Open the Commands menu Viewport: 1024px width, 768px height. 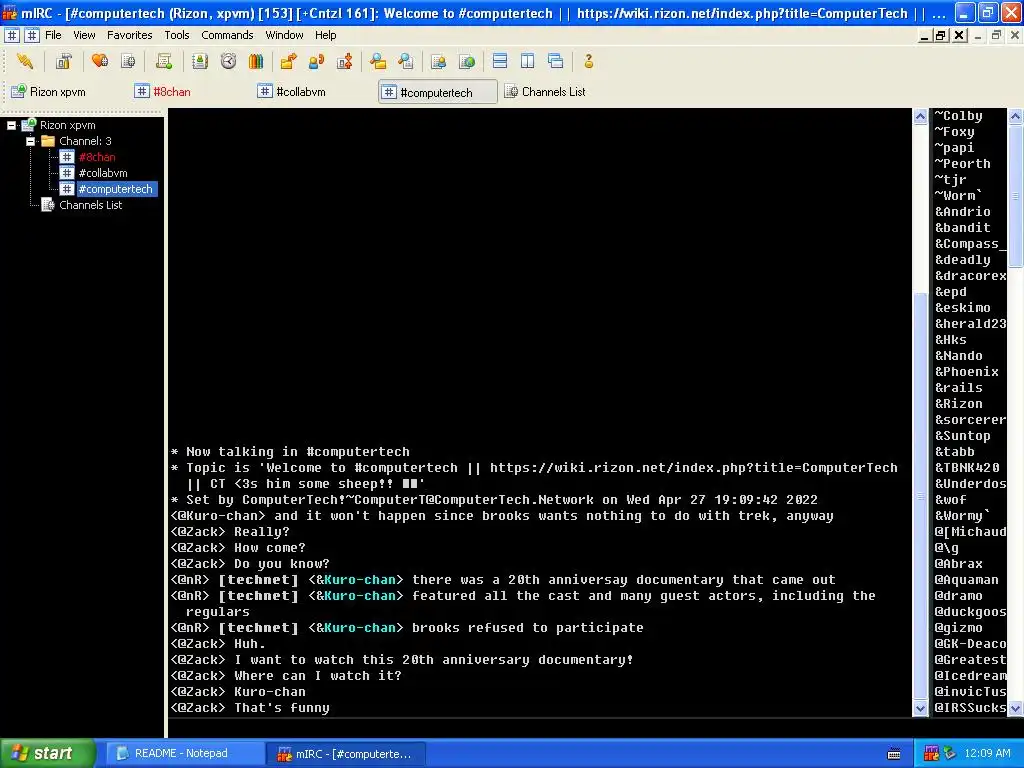tap(227, 35)
